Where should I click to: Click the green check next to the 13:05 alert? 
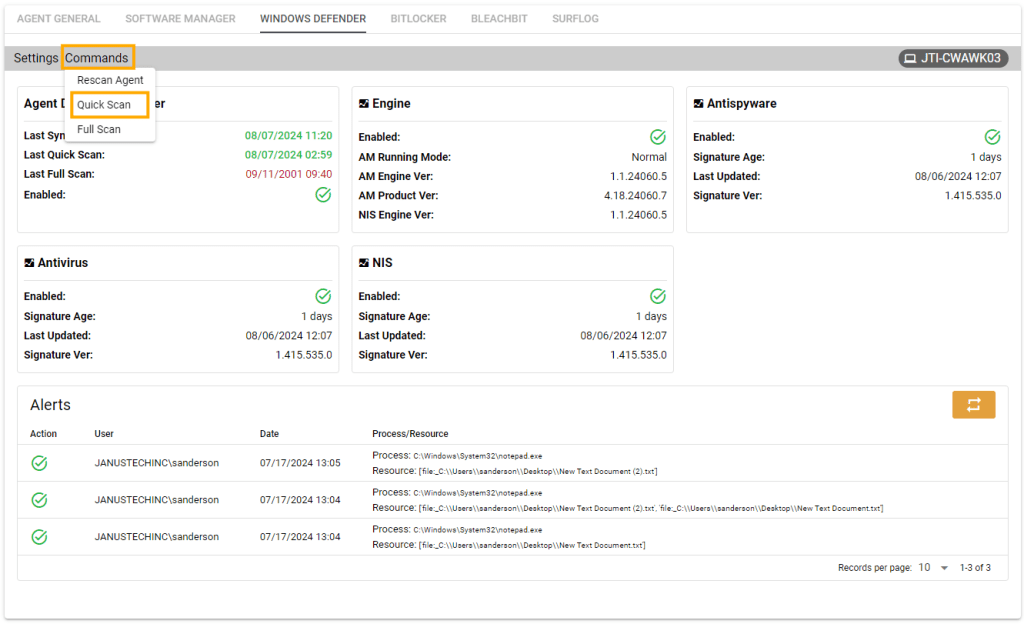pyautogui.click(x=39, y=462)
